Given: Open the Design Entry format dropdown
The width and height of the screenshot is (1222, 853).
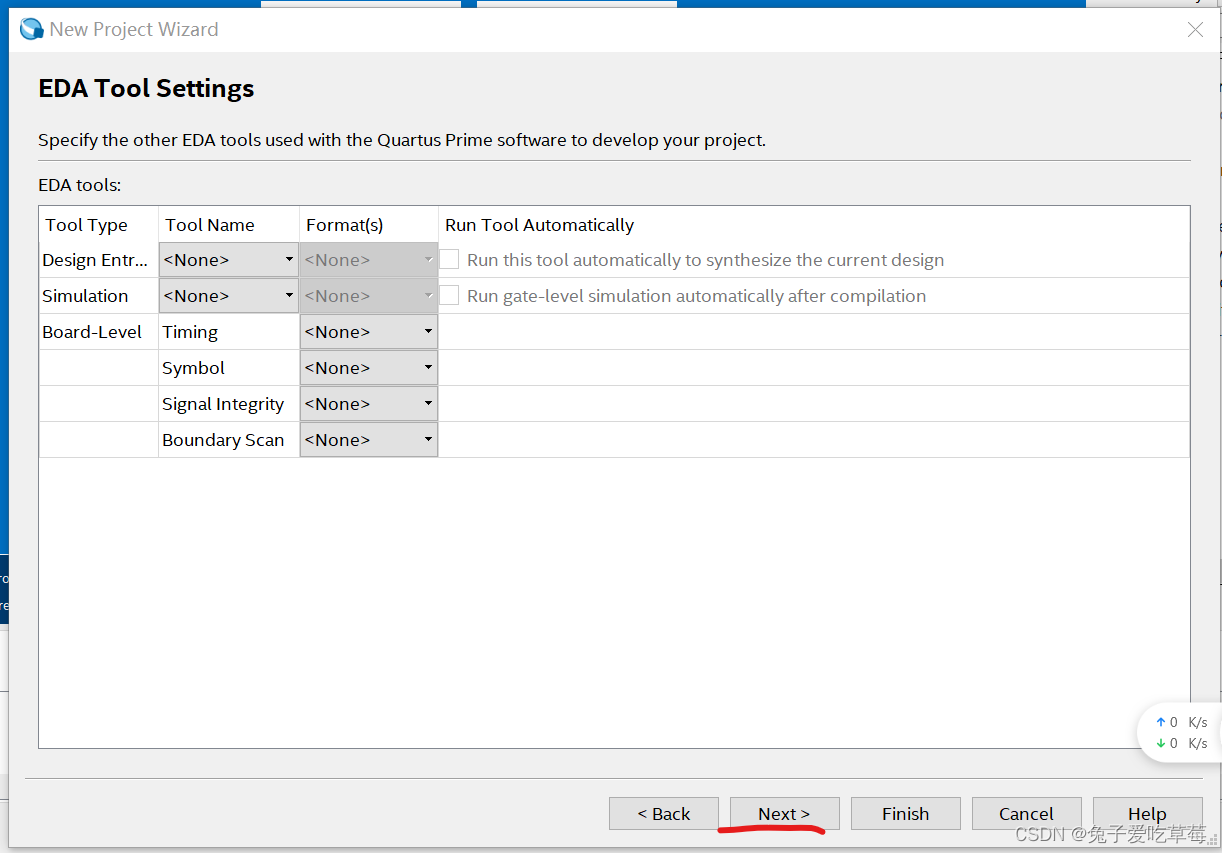Looking at the screenshot, I should pos(368,260).
